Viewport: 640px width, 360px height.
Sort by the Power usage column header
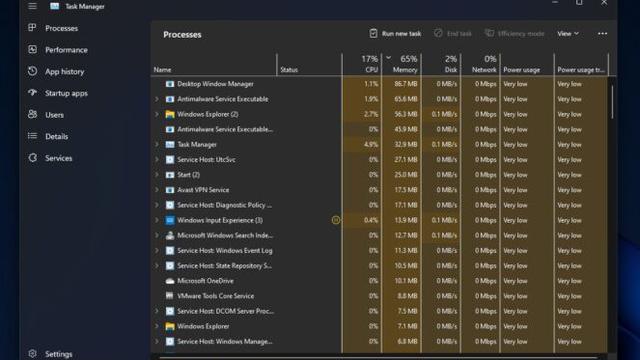pos(527,64)
